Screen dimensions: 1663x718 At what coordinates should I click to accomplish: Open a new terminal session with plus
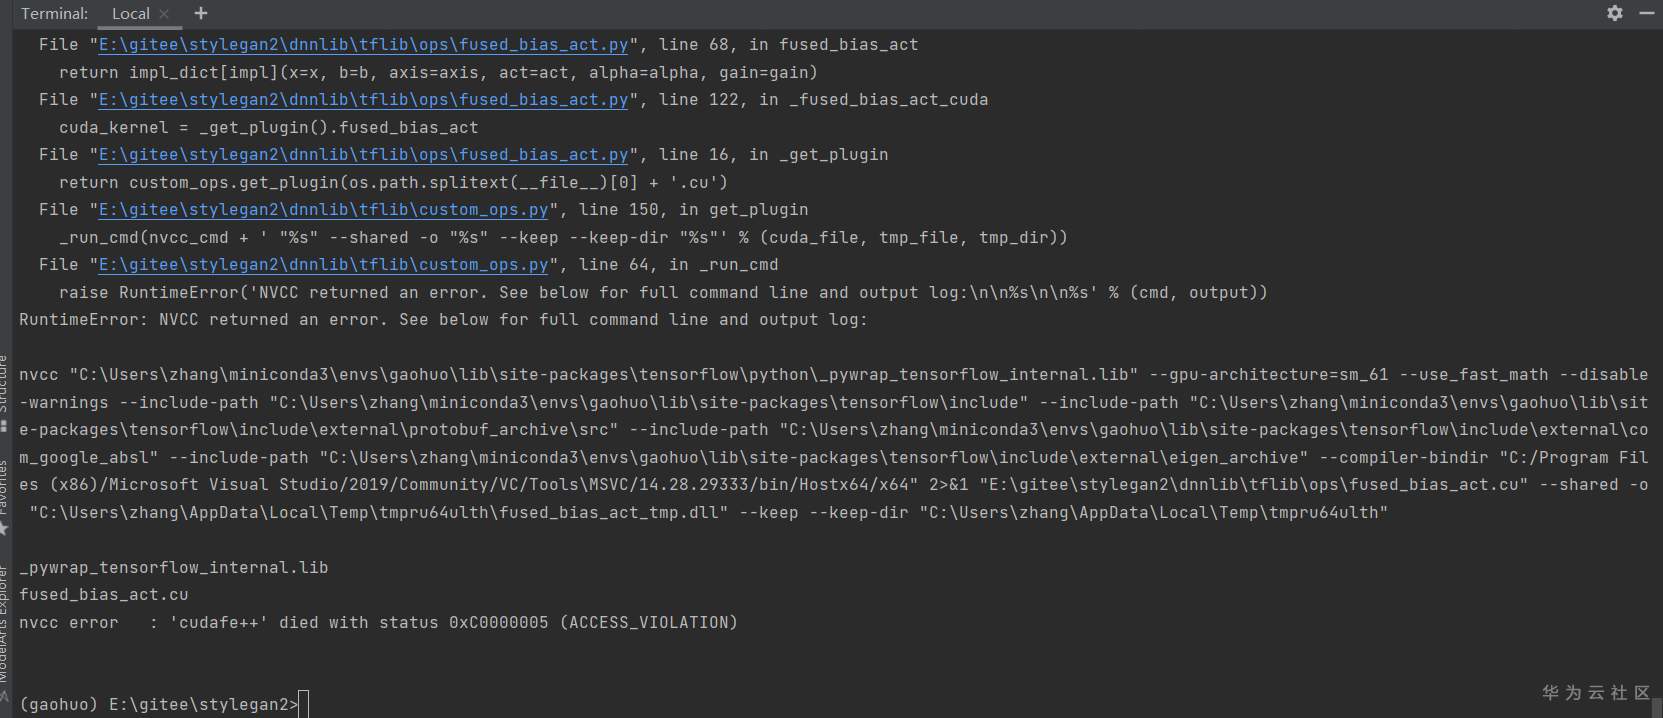[201, 13]
